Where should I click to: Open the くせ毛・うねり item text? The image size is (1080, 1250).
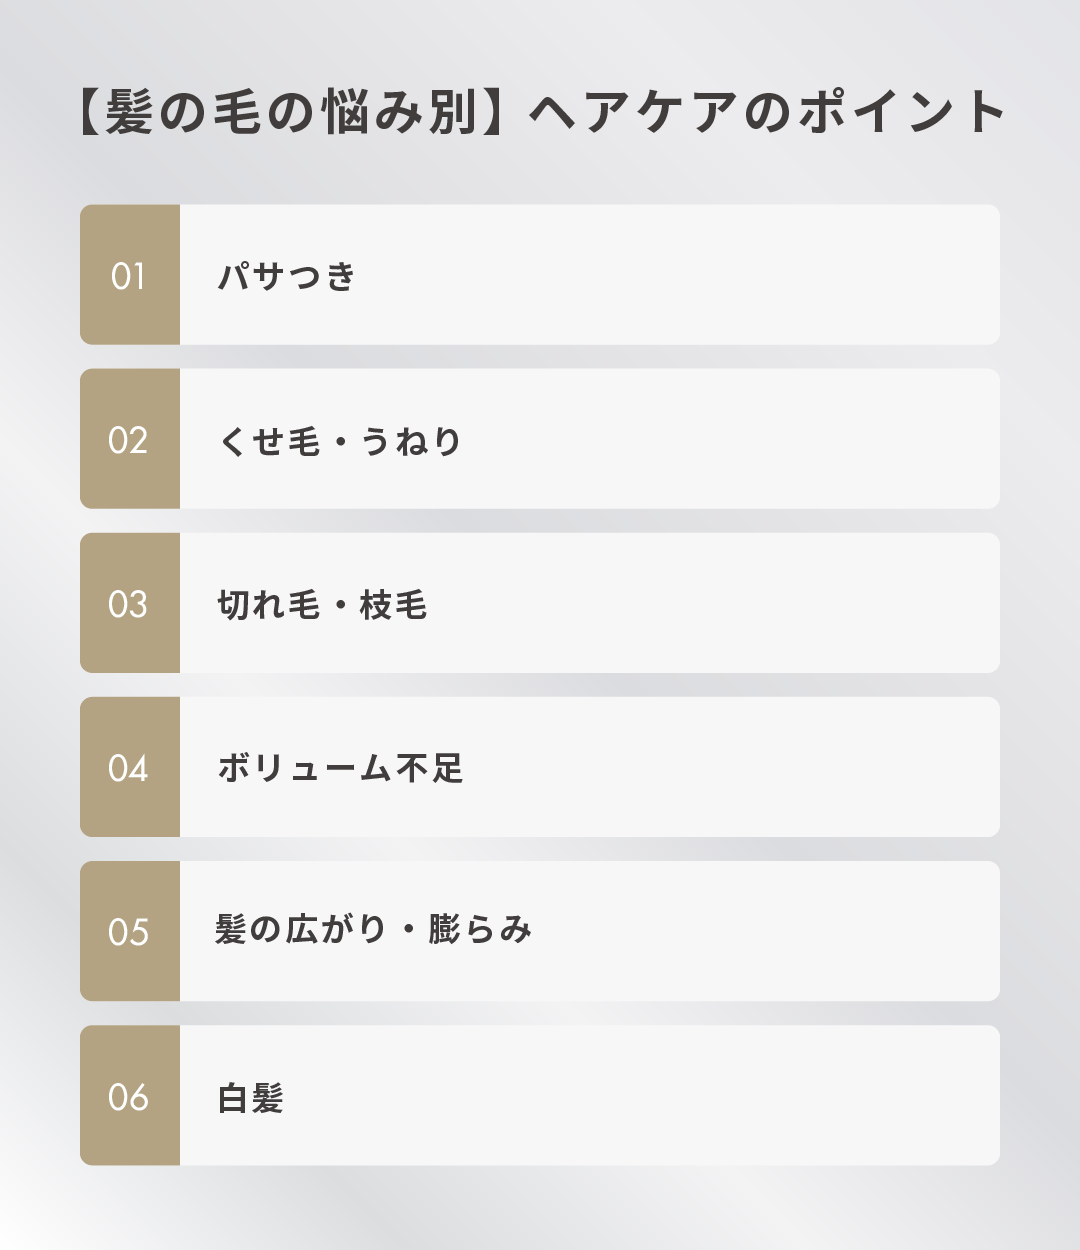[340, 440]
